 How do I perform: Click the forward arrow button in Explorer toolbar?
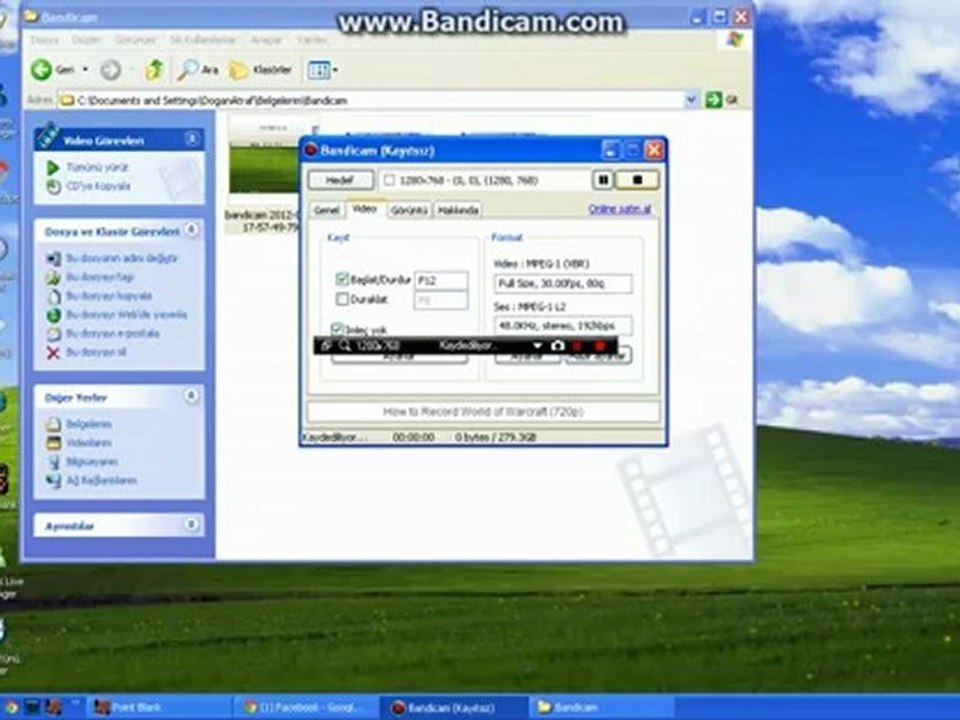pyautogui.click(x=111, y=70)
